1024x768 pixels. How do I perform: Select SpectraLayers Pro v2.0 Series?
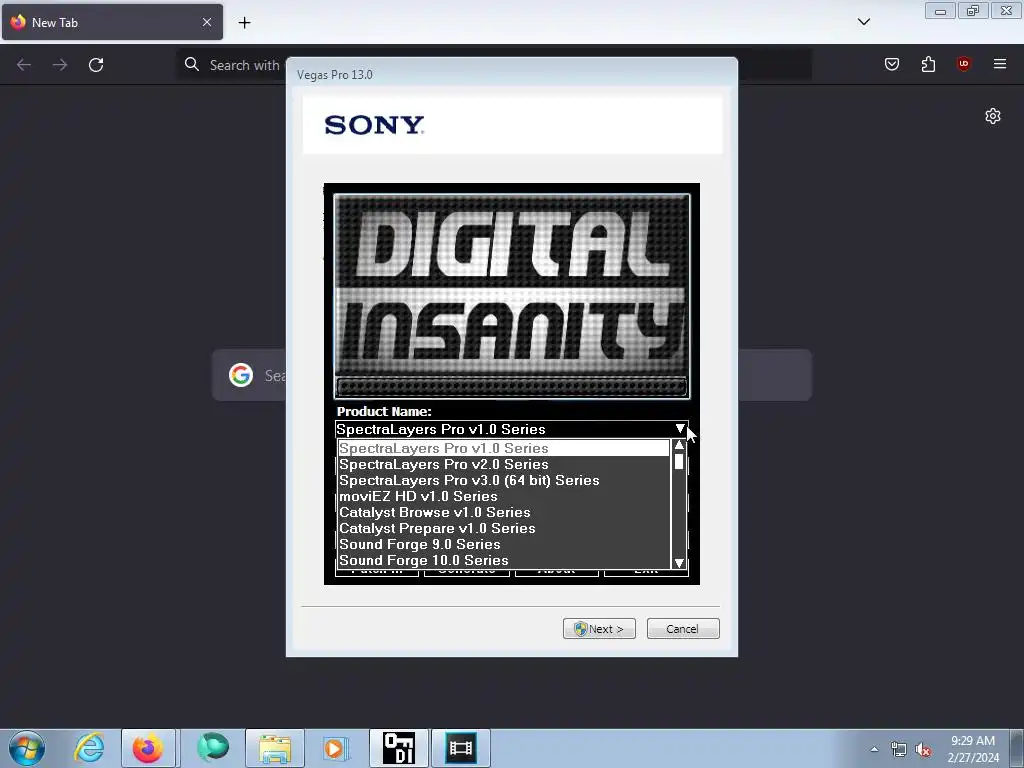(504, 464)
